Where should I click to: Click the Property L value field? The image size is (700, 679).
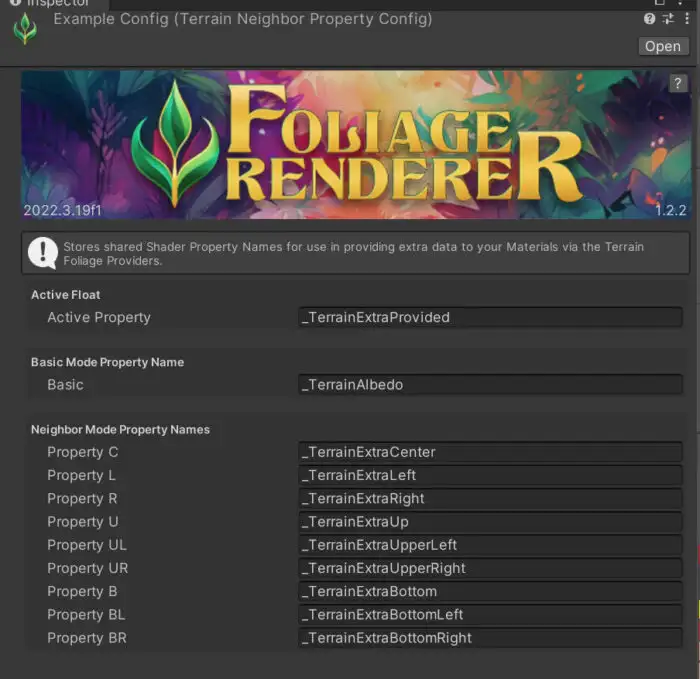point(490,475)
